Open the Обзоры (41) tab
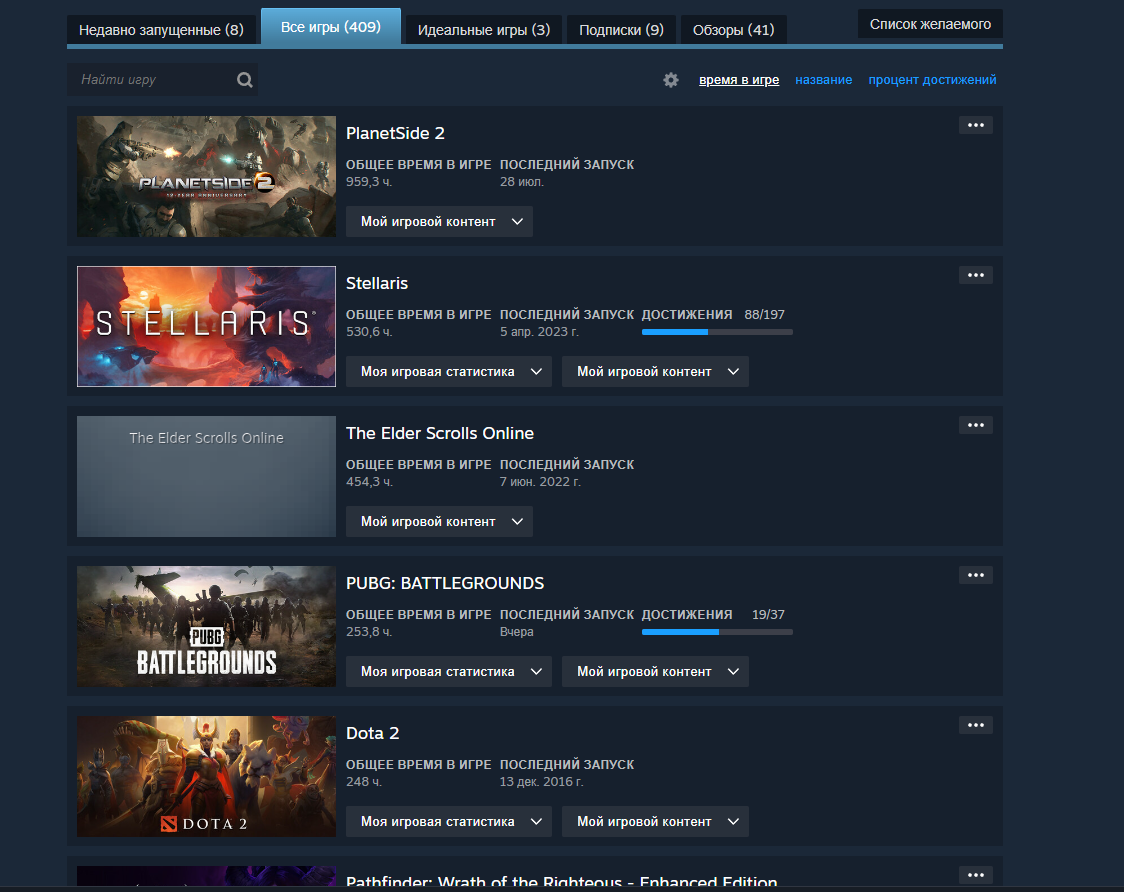The width and height of the screenshot is (1124, 892). pos(733,30)
